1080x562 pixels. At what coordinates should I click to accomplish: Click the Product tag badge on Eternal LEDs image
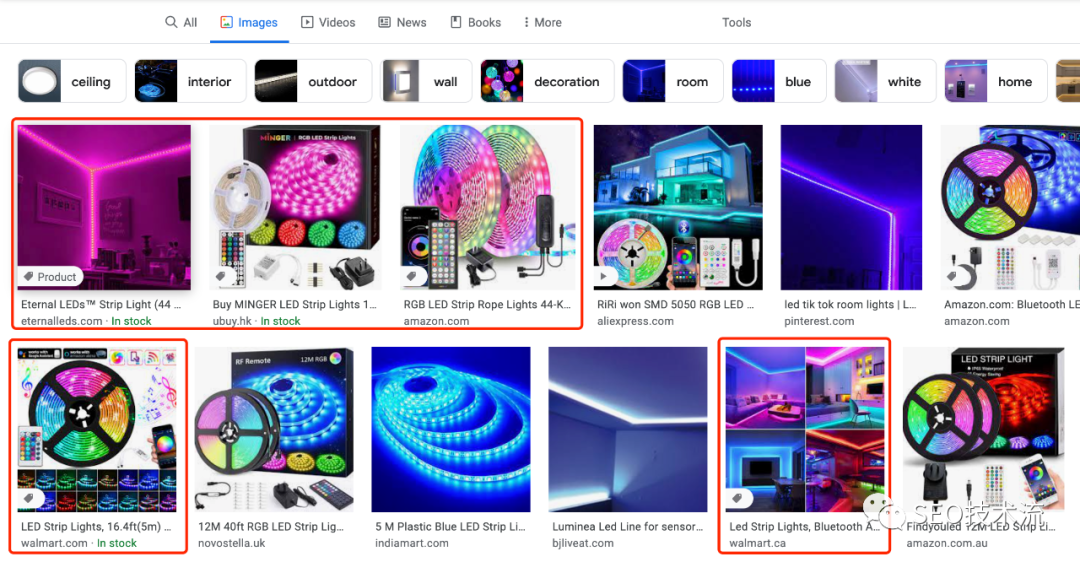(50, 277)
